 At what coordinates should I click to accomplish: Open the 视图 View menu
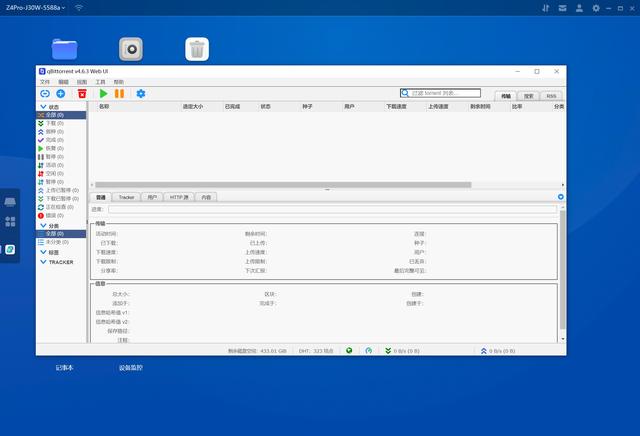pos(82,82)
